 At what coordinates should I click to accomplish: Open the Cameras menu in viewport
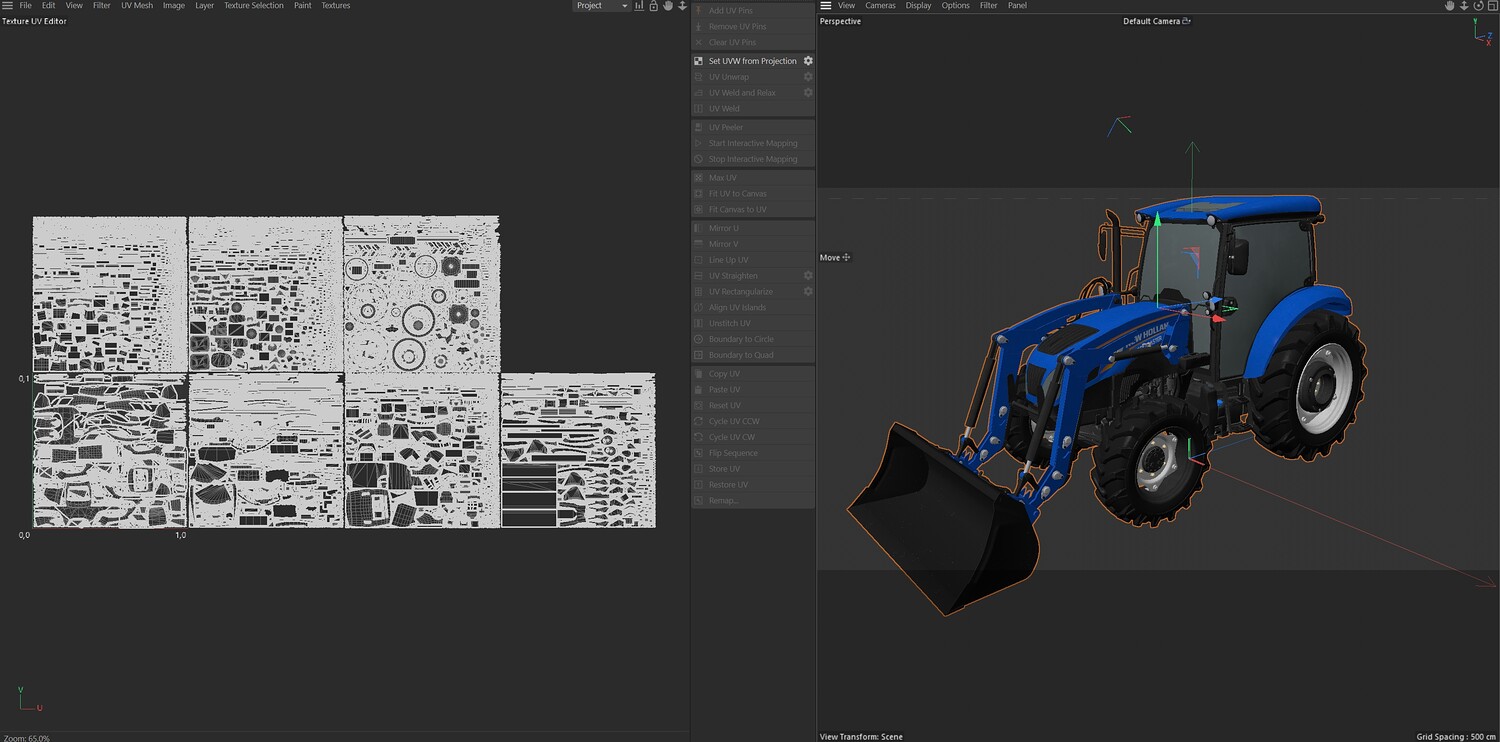pyautogui.click(x=880, y=6)
